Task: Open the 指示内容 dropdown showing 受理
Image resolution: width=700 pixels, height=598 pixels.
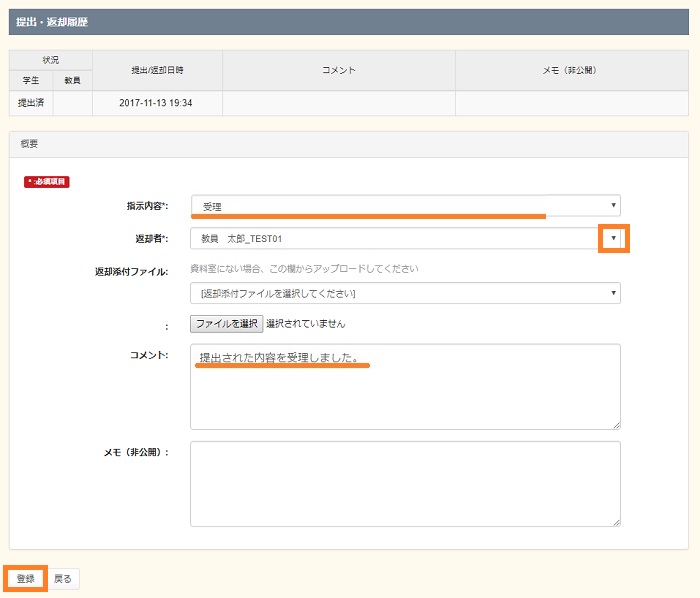Action: [x=404, y=206]
